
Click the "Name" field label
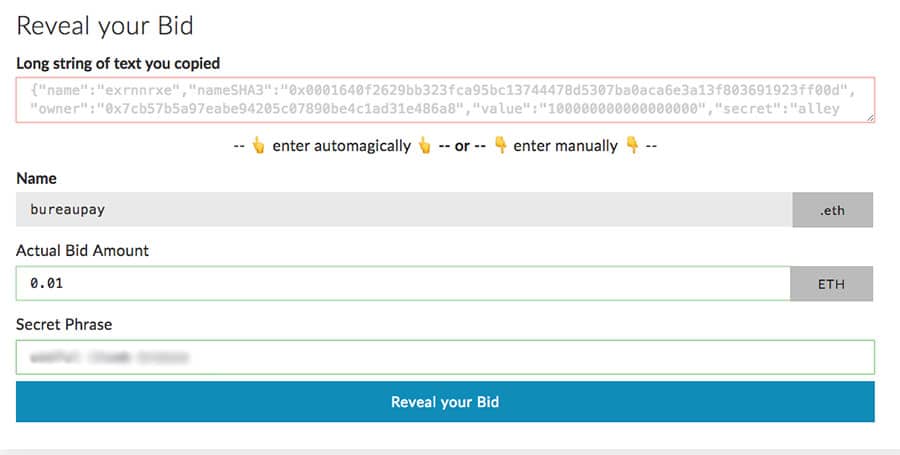tap(37, 178)
